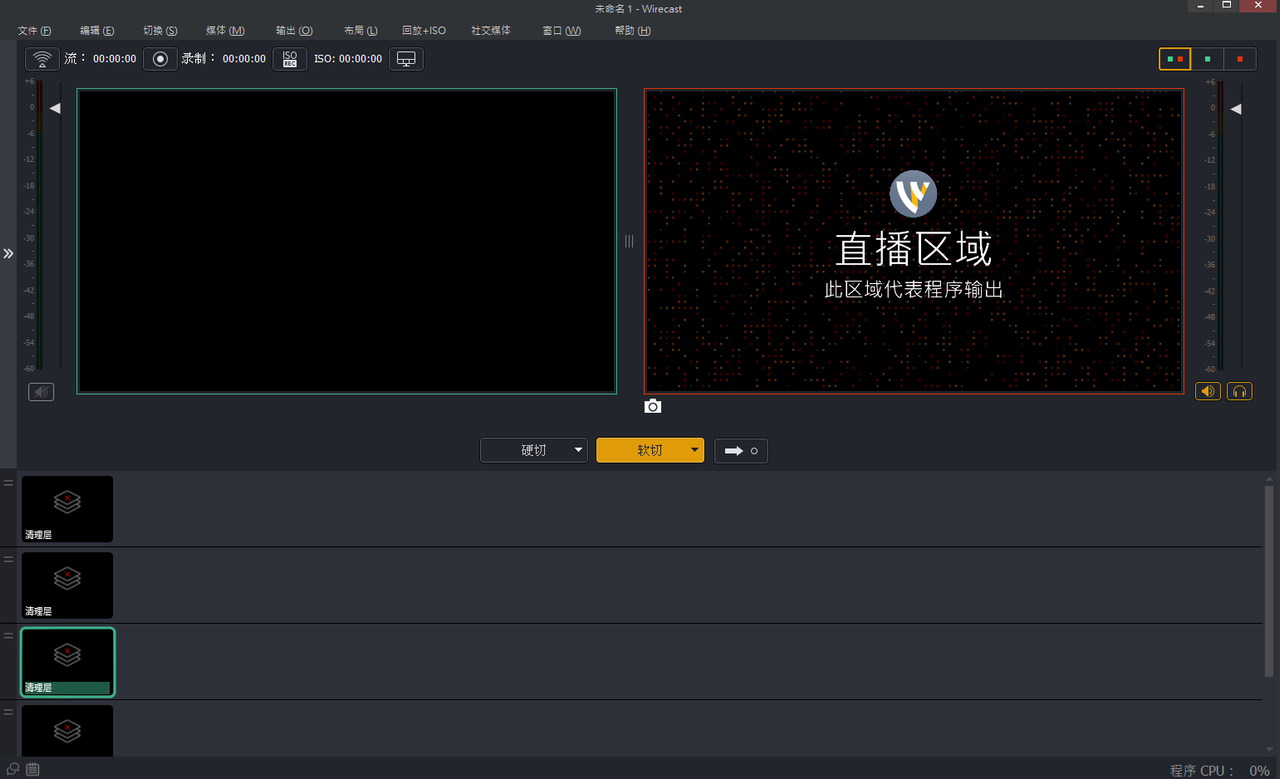Toggle preview audio mute speaker under left meter
Screen dimensions: 1280x779
(x=41, y=392)
